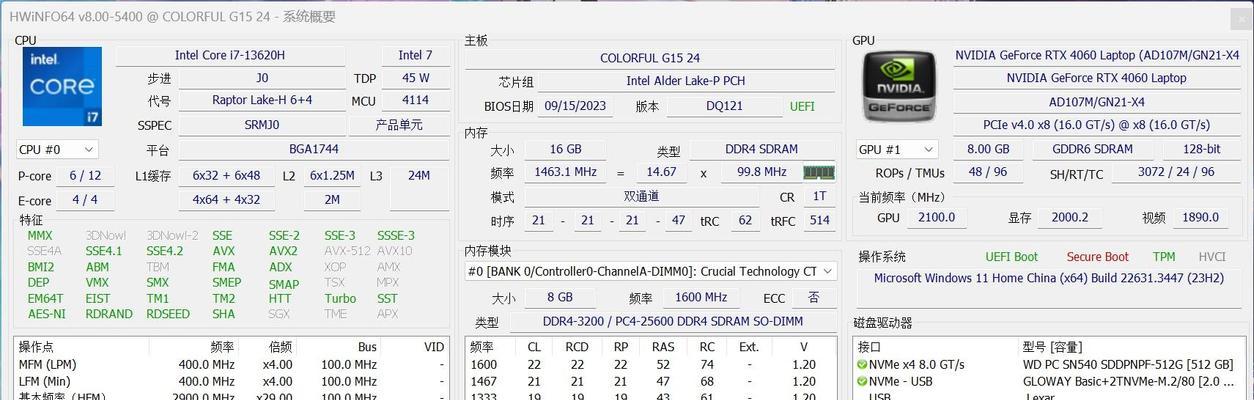Click the green UEFI label beside BIOS

[802, 106]
